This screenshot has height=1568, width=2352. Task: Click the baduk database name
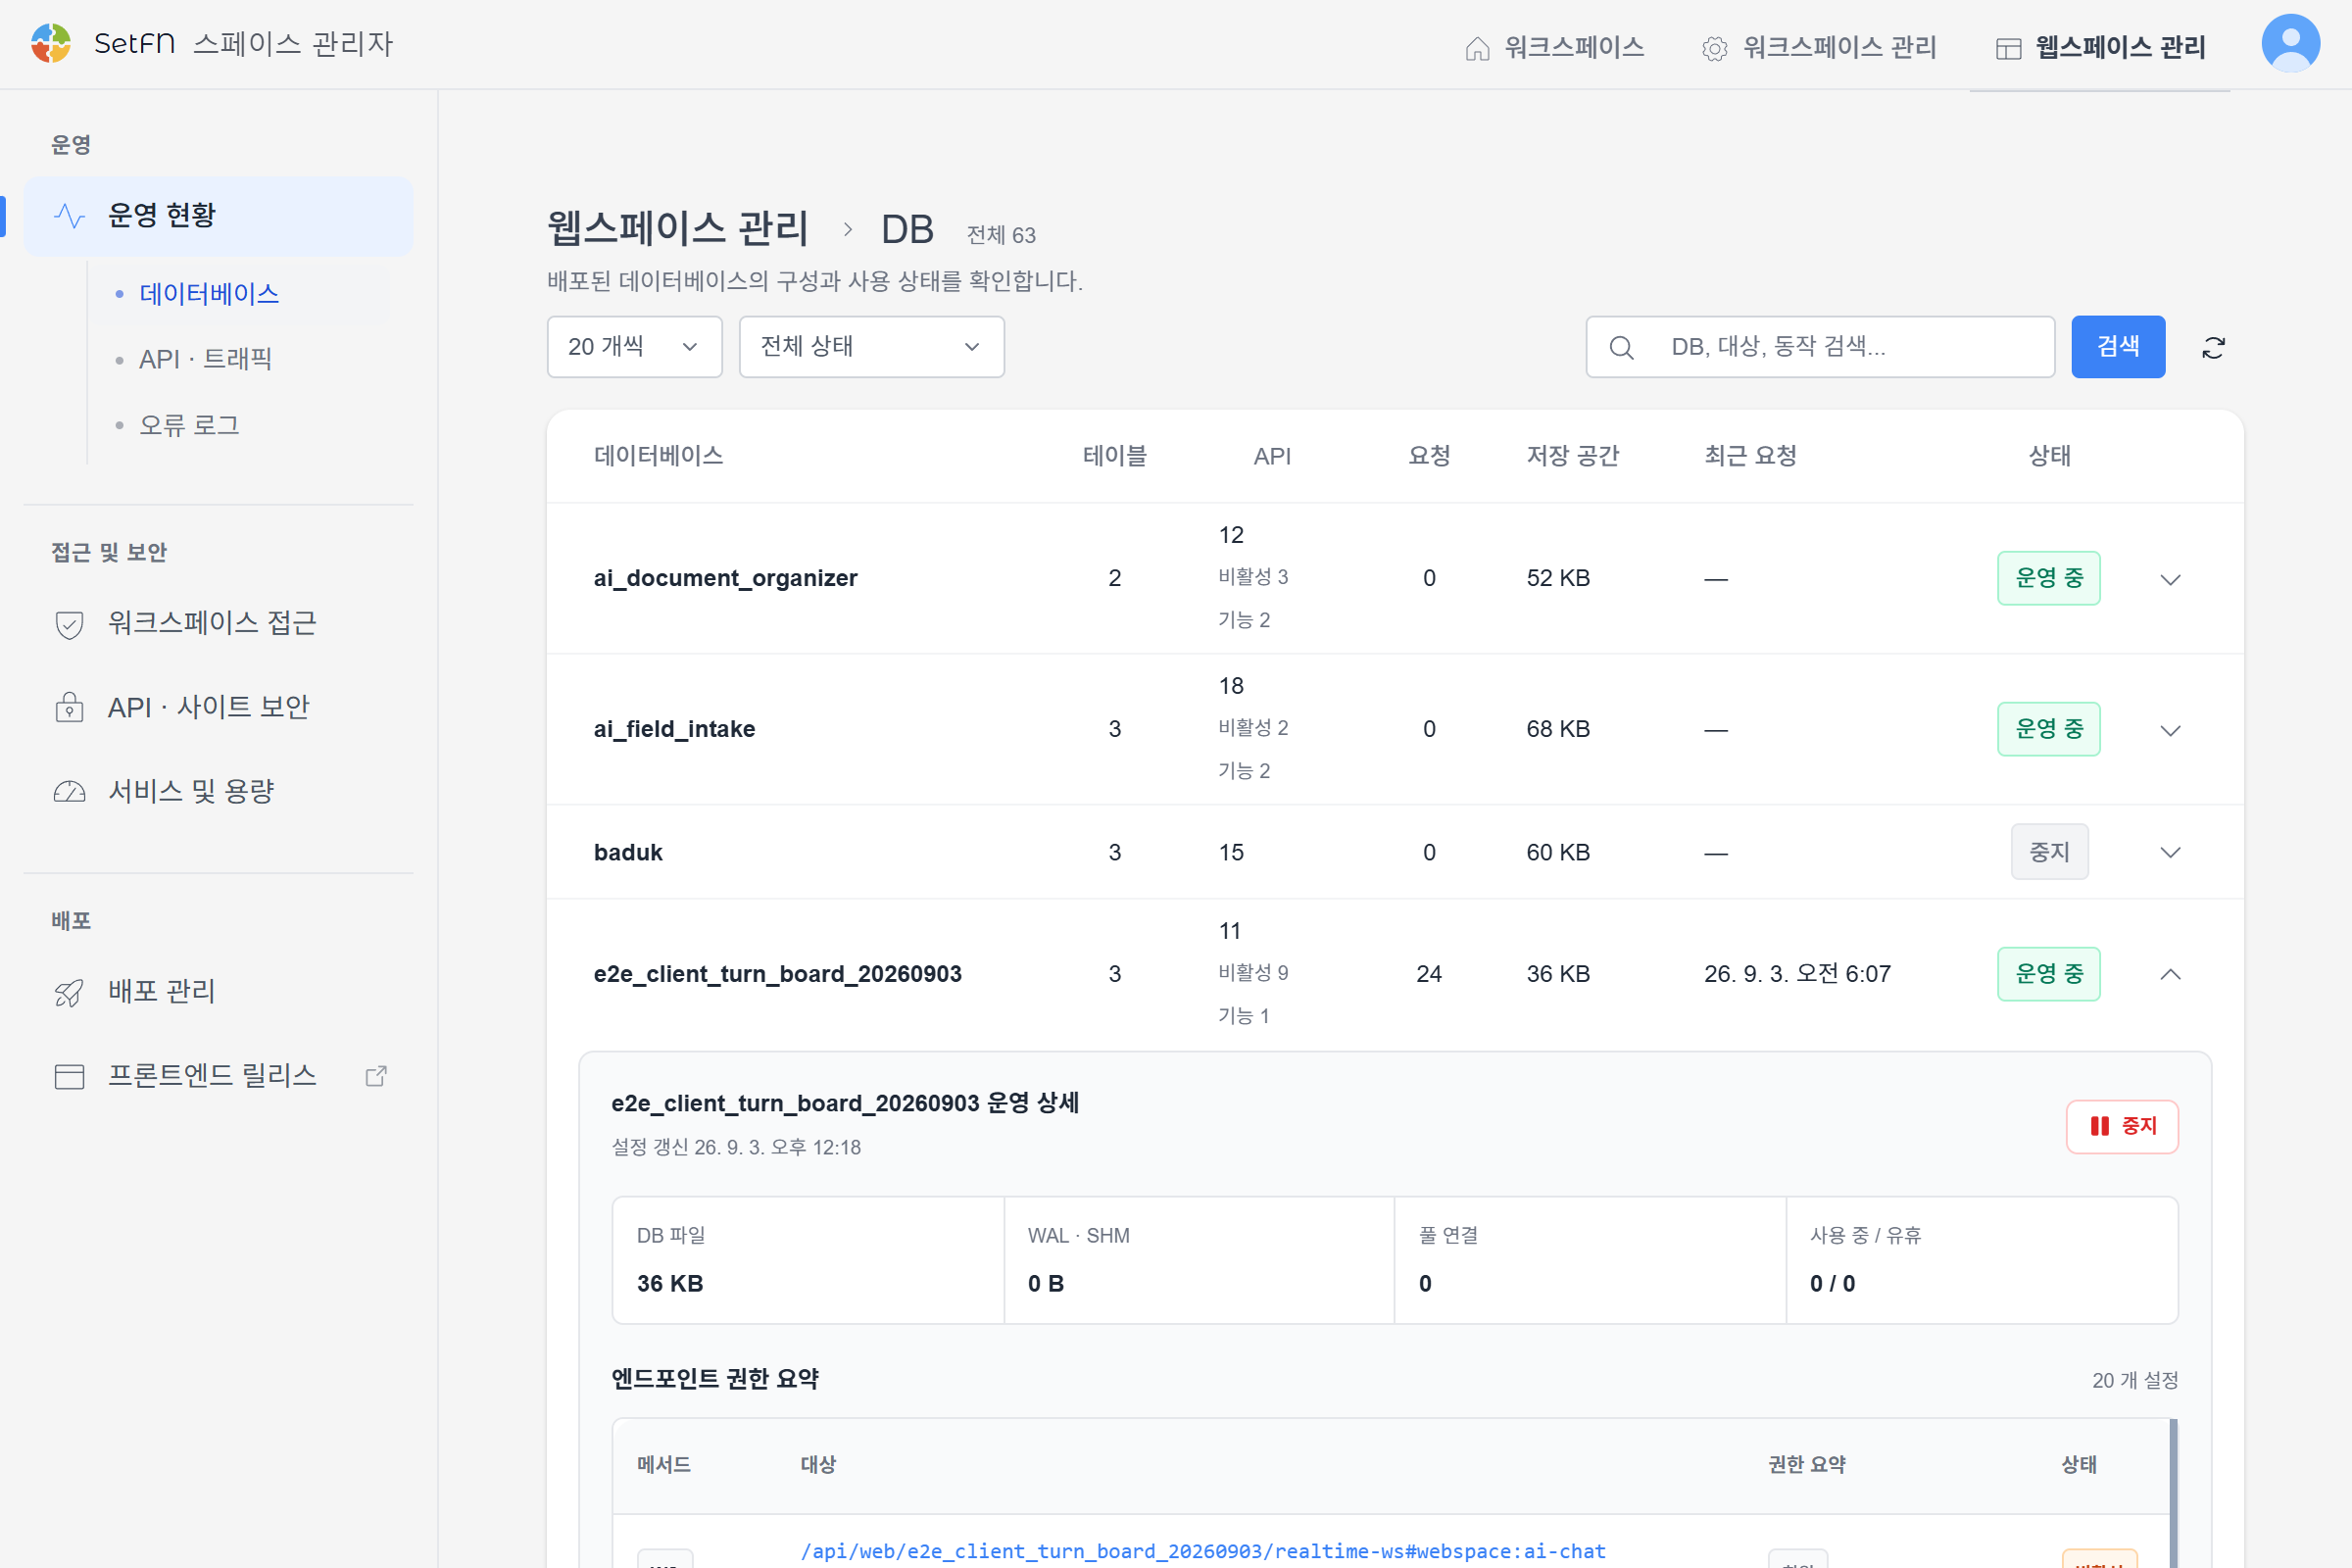[628, 852]
